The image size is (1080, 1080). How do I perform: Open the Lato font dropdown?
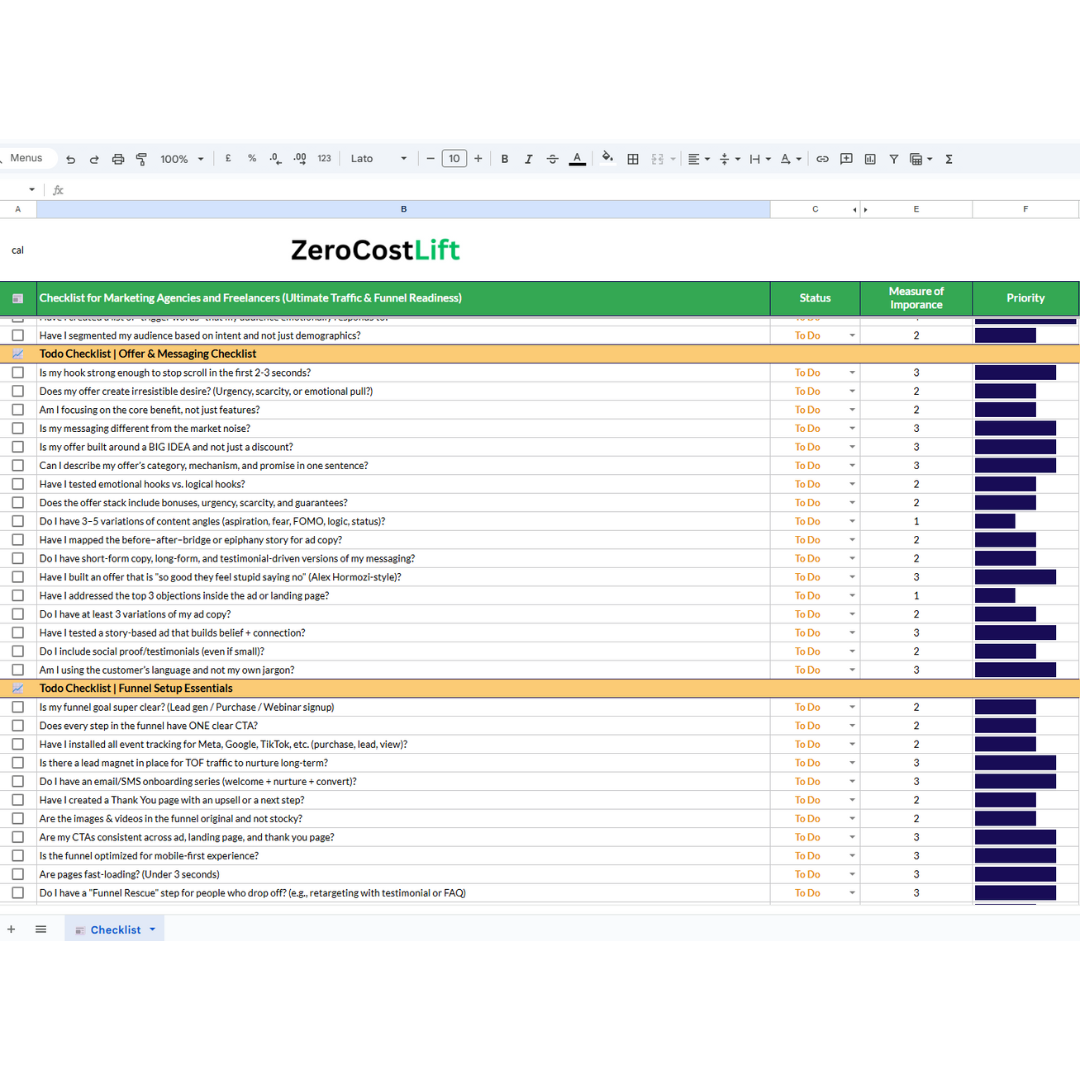point(378,159)
